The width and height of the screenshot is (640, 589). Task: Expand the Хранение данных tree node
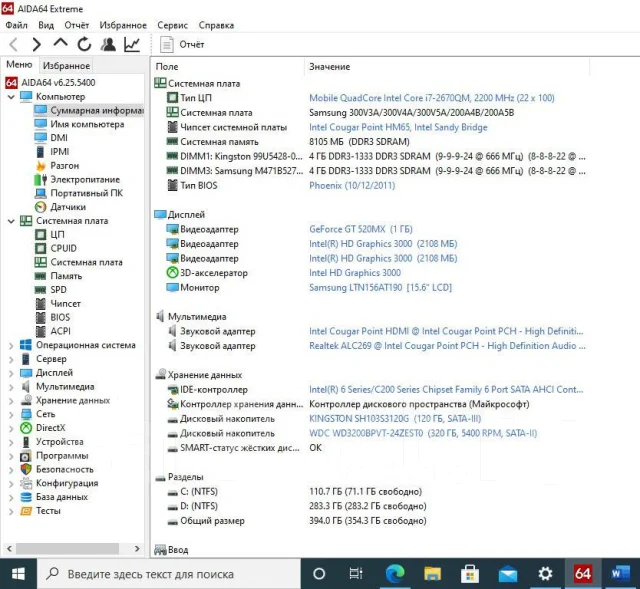tap(11, 401)
